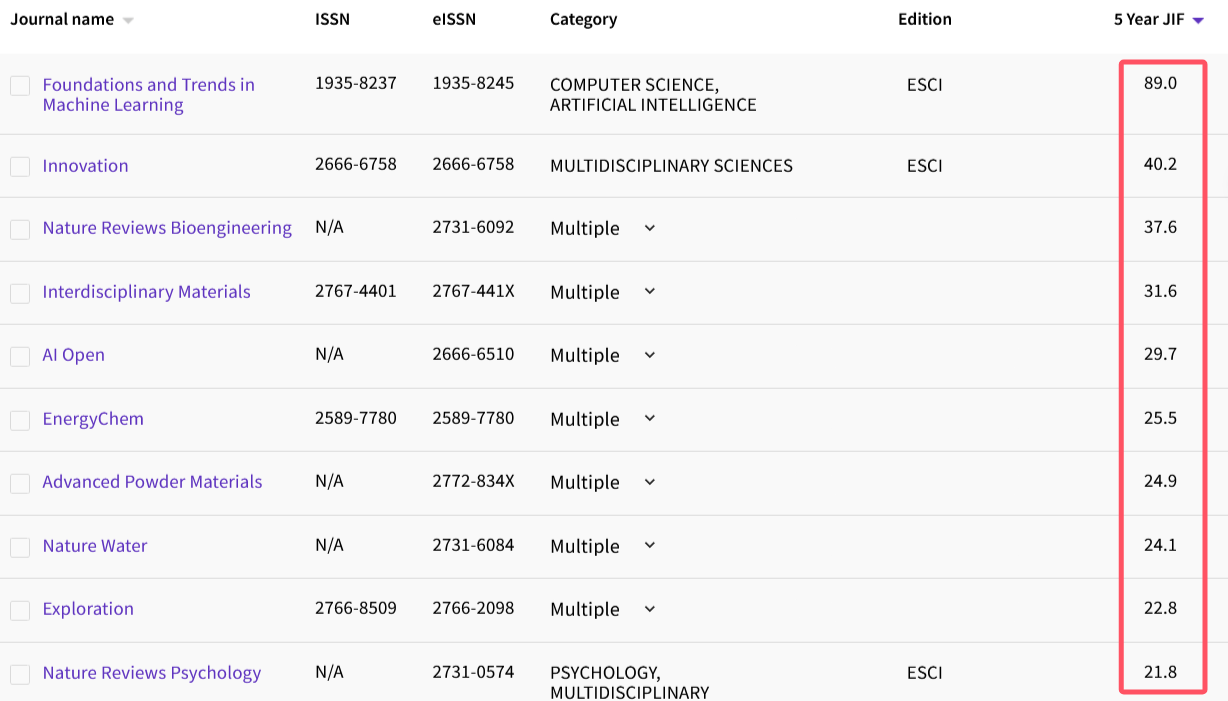Select the Innovation row checkbox
Image resolution: width=1228 pixels, height=701 pixels.
tap(20, 167)
